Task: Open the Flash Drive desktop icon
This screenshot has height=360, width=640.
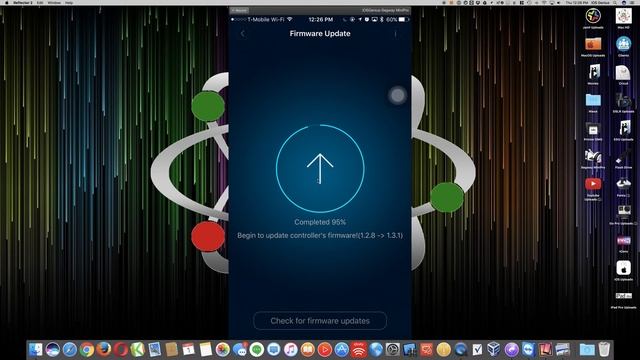Action: 624,157
